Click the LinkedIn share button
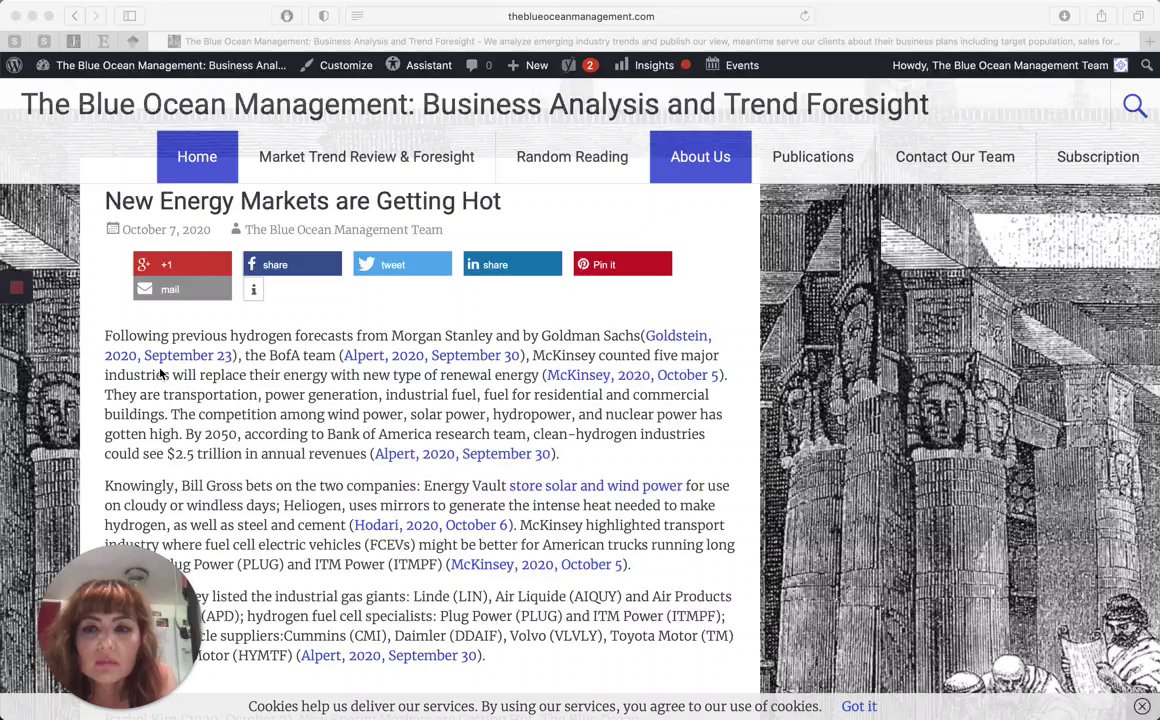 pyautogui.click(x=513, y=263)
